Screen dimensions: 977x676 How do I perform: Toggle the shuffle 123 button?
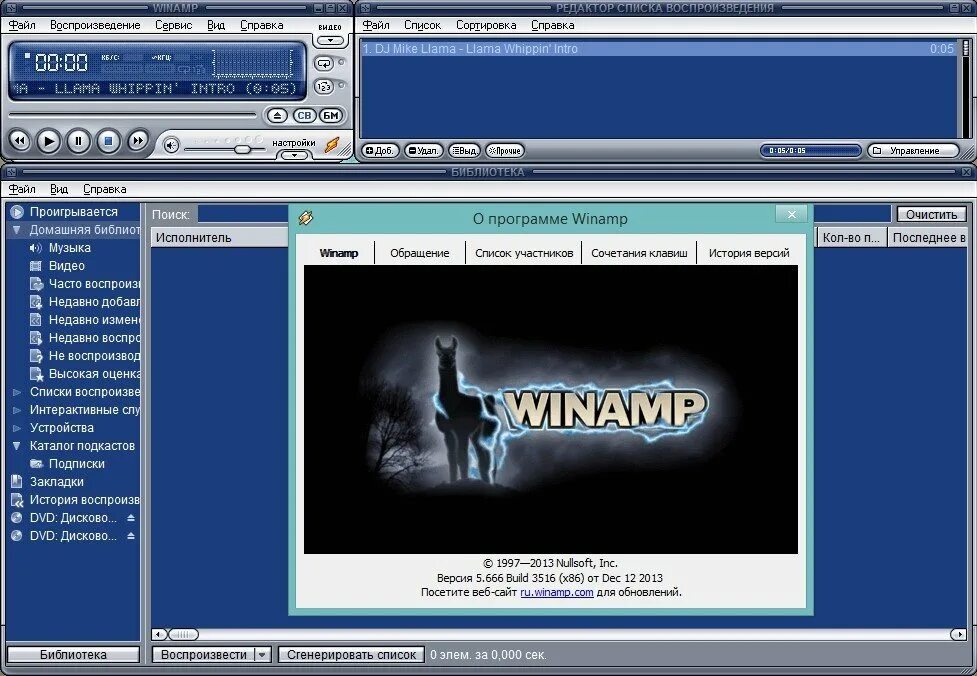pos(324,87)
